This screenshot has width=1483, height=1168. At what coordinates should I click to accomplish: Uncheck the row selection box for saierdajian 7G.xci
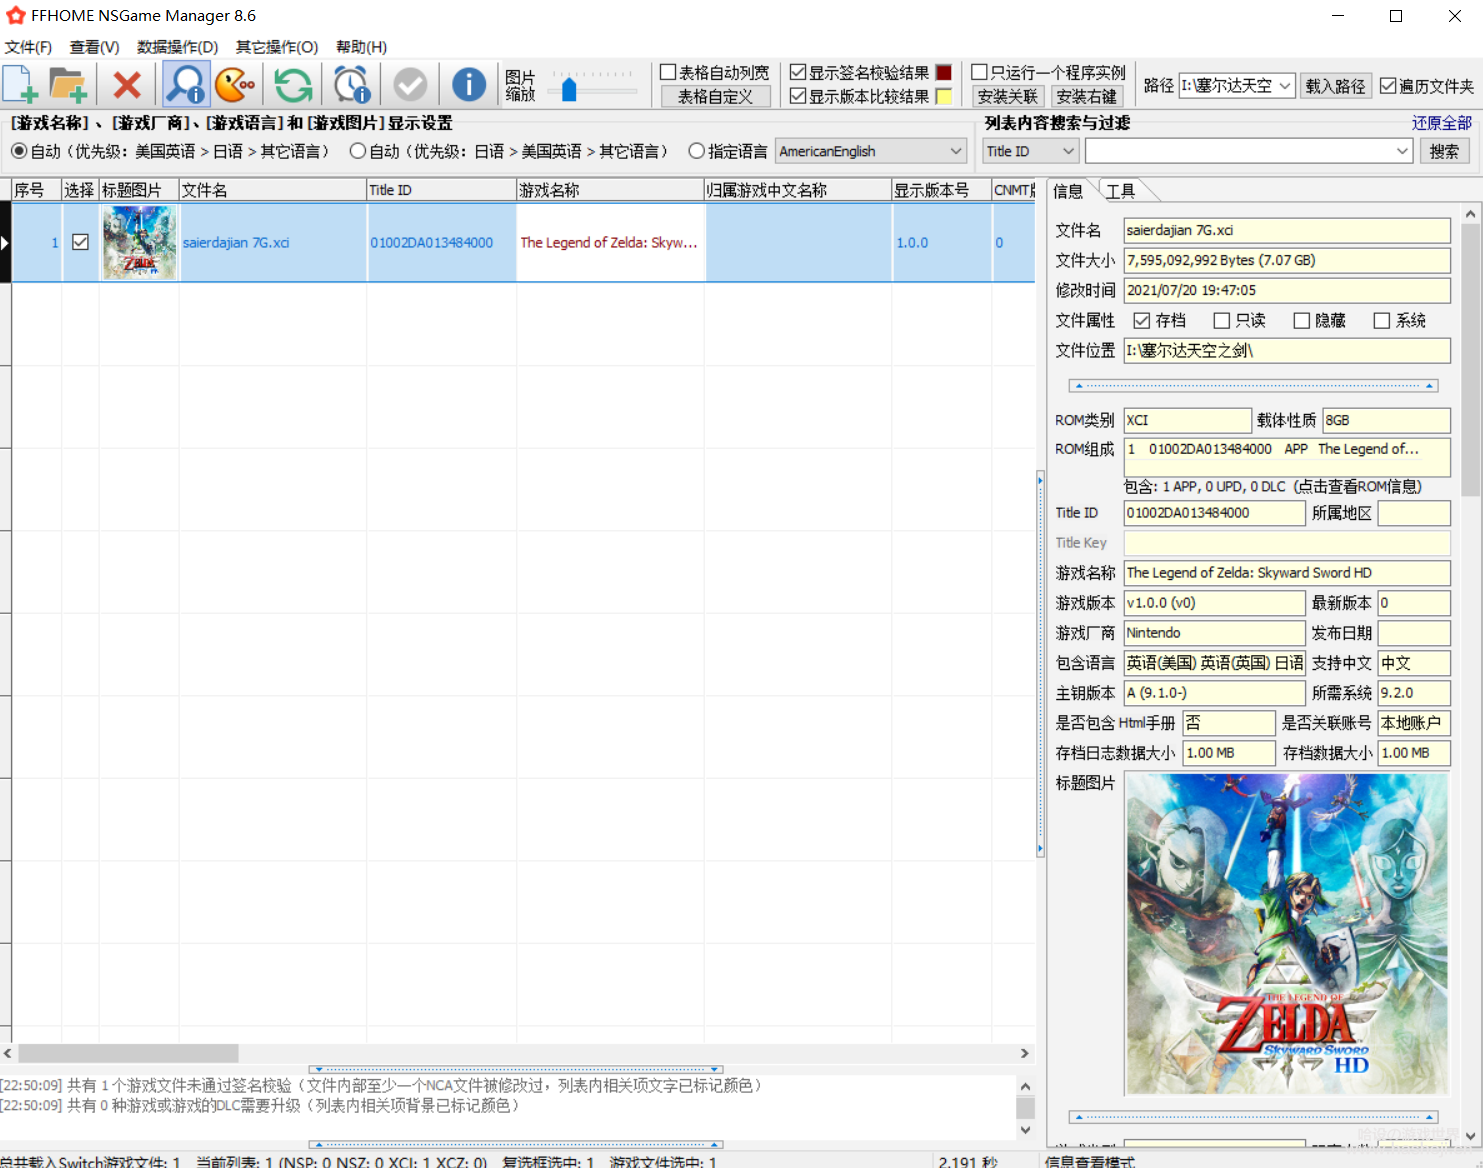pos(81,242)
